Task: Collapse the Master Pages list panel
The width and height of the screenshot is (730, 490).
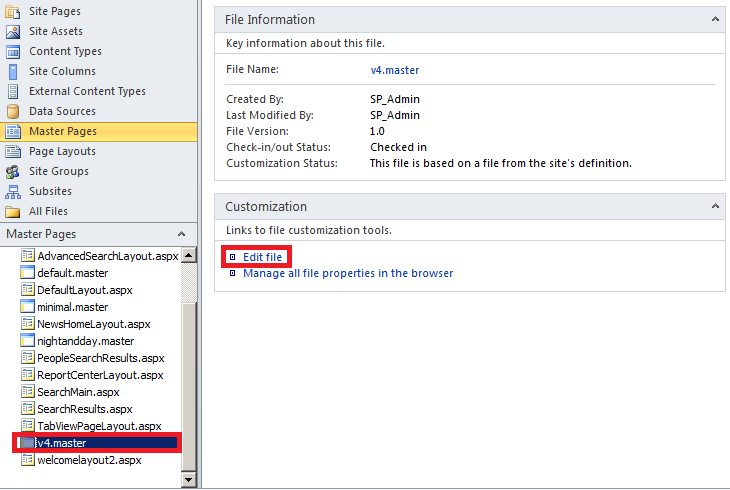Action: (182, 234)
